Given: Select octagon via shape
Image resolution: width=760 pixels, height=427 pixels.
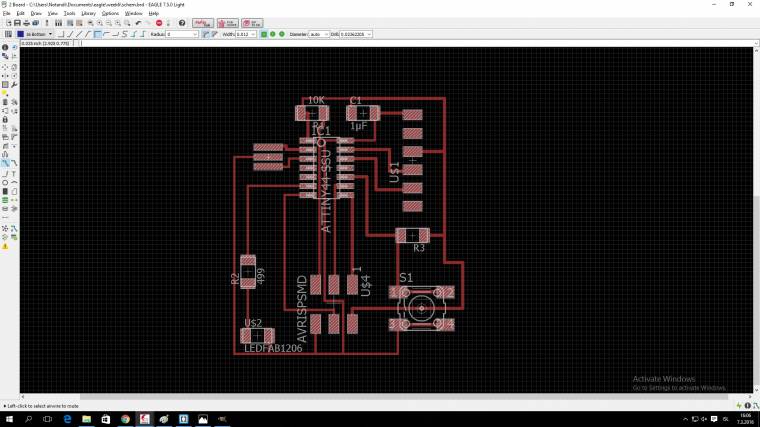Looking at the screenshot, I should click(x=282, y=34).
